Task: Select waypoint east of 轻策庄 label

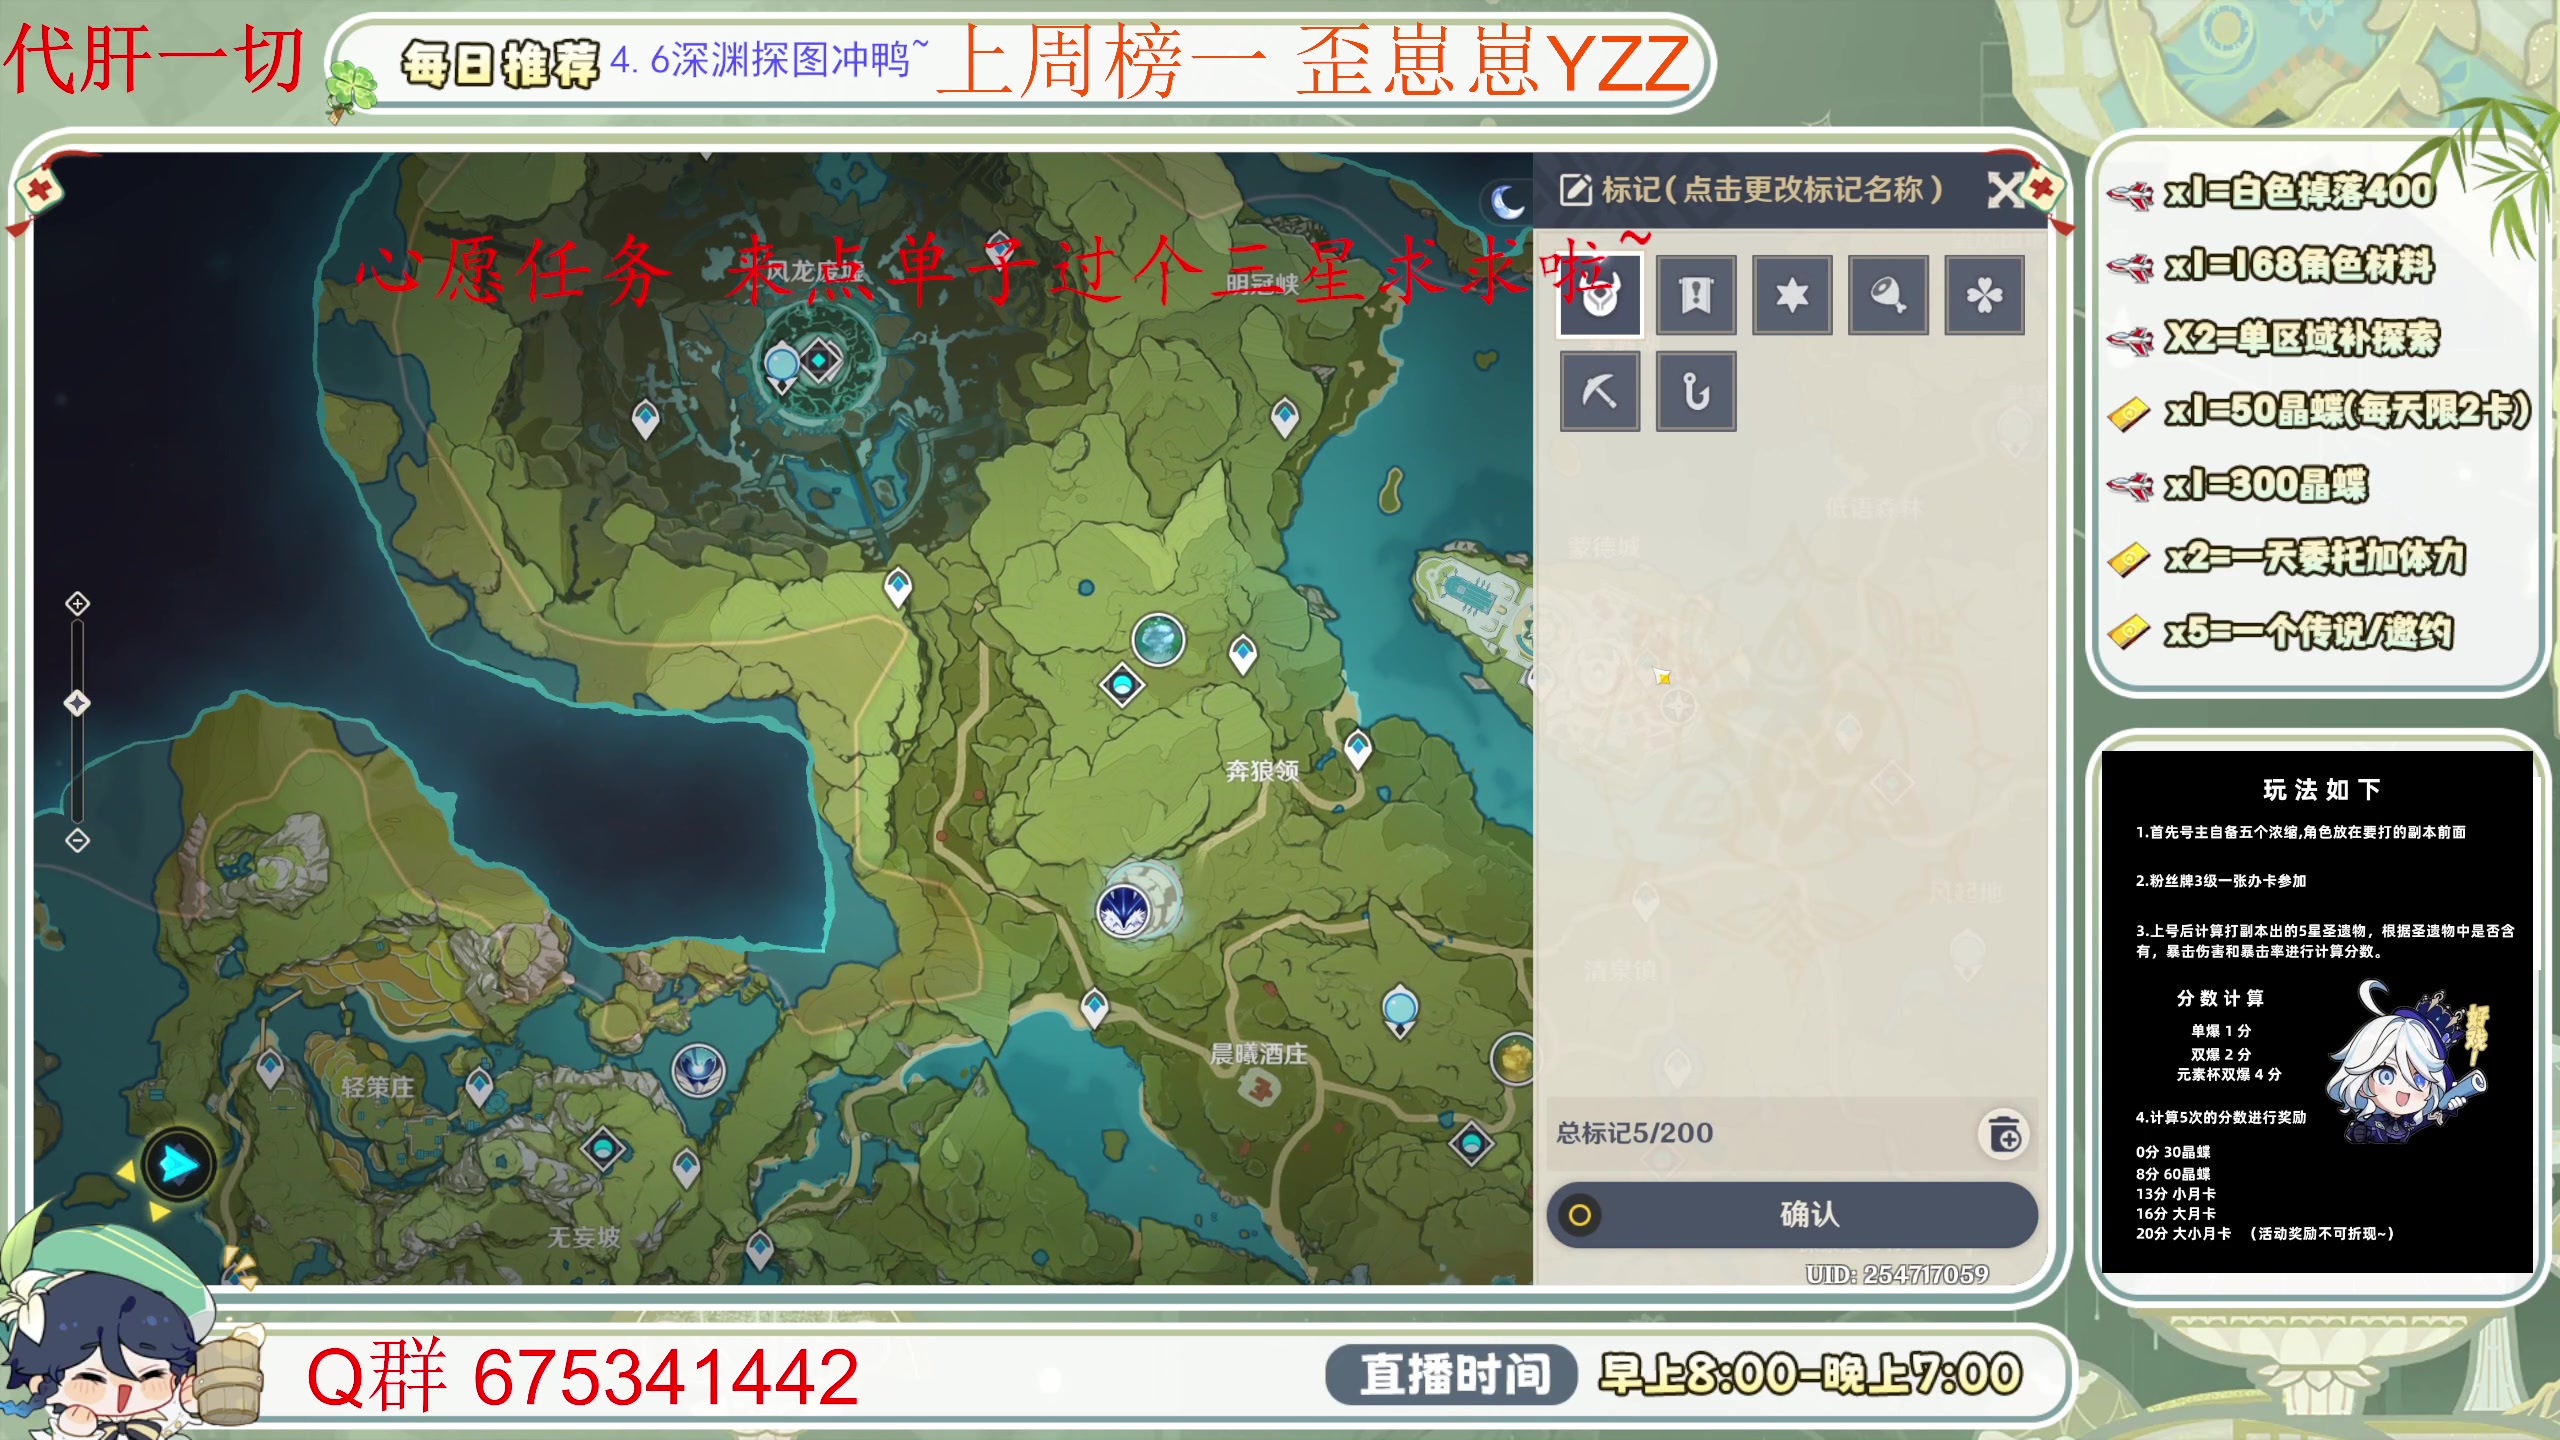Action: pos(480,1088)
